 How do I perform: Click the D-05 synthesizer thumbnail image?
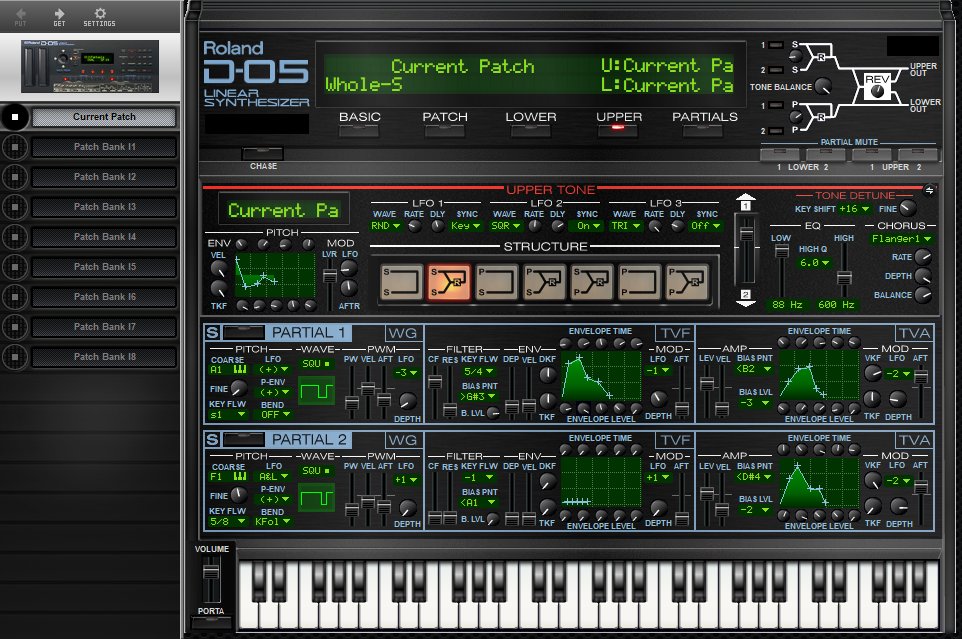90,66
